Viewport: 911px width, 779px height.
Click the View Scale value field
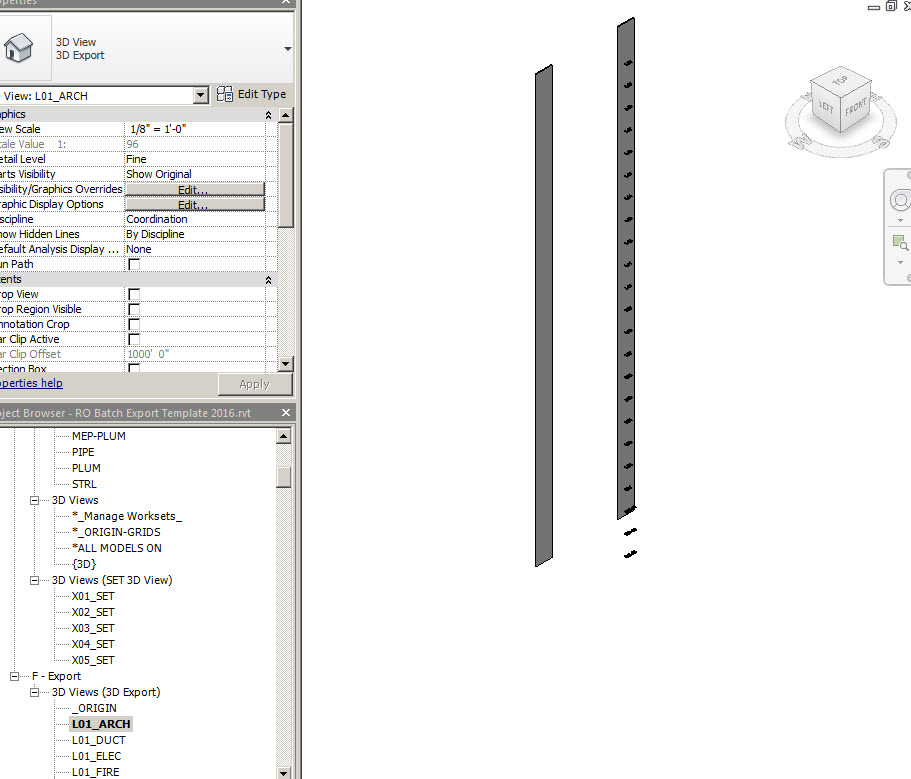(195, 129)
